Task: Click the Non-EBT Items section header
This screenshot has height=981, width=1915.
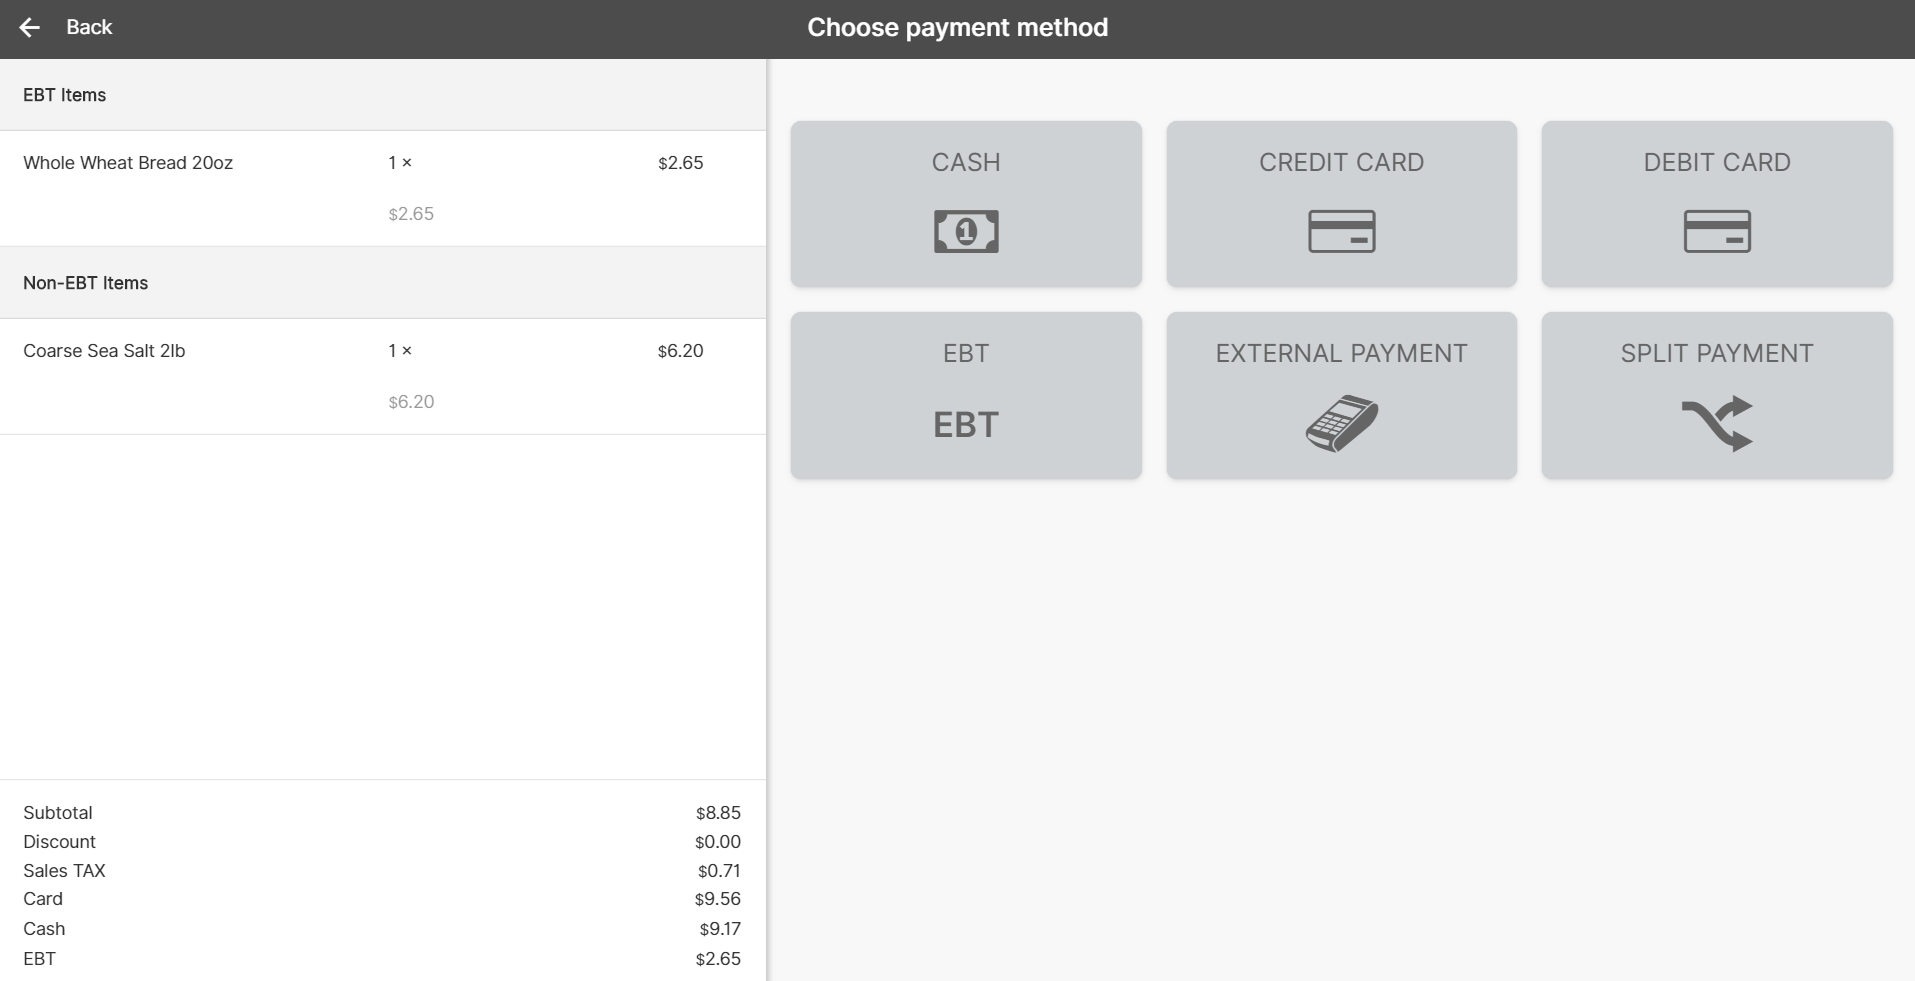Action: [86, 283]
